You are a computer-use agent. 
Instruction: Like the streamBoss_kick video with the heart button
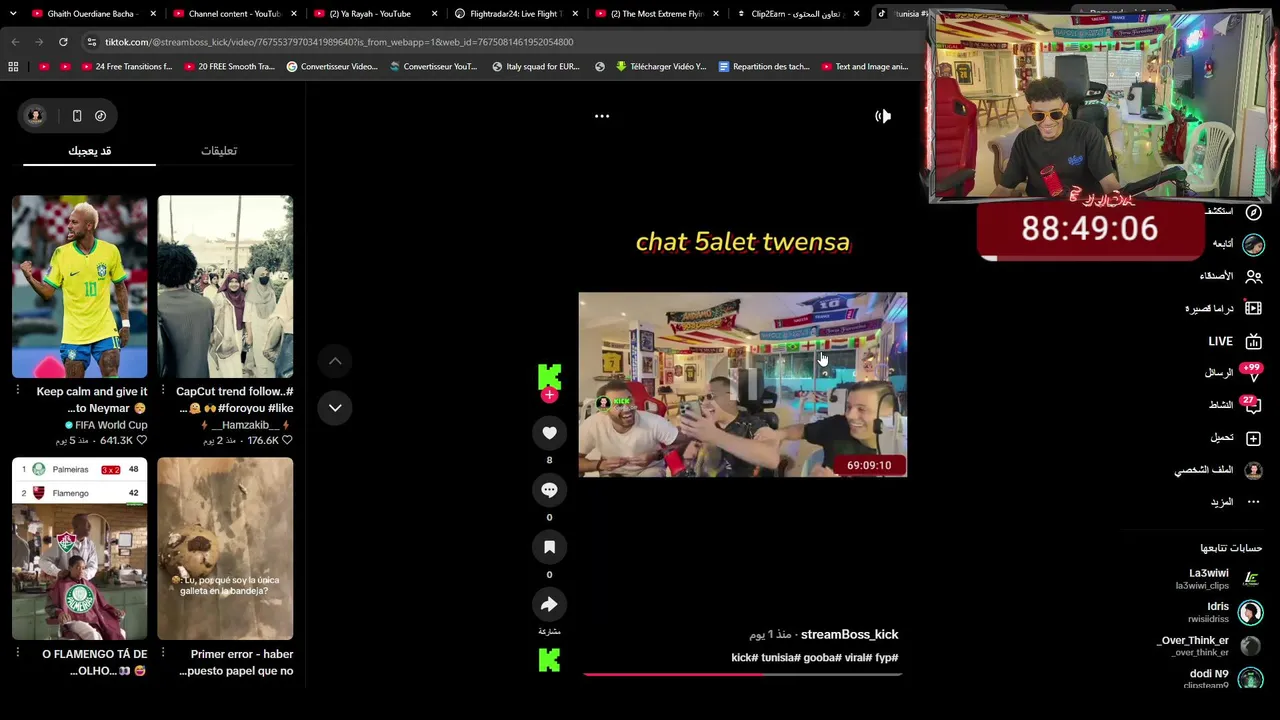tap(549, 433)
